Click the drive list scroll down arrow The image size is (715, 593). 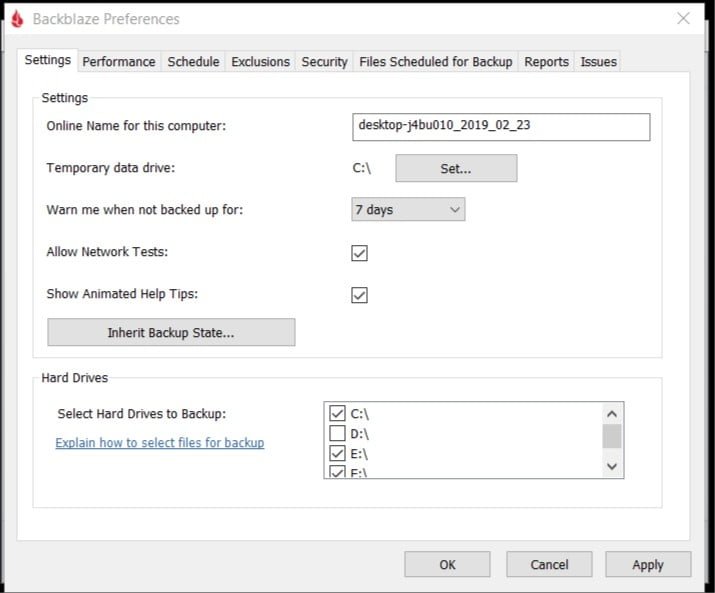tap(612, 466)
